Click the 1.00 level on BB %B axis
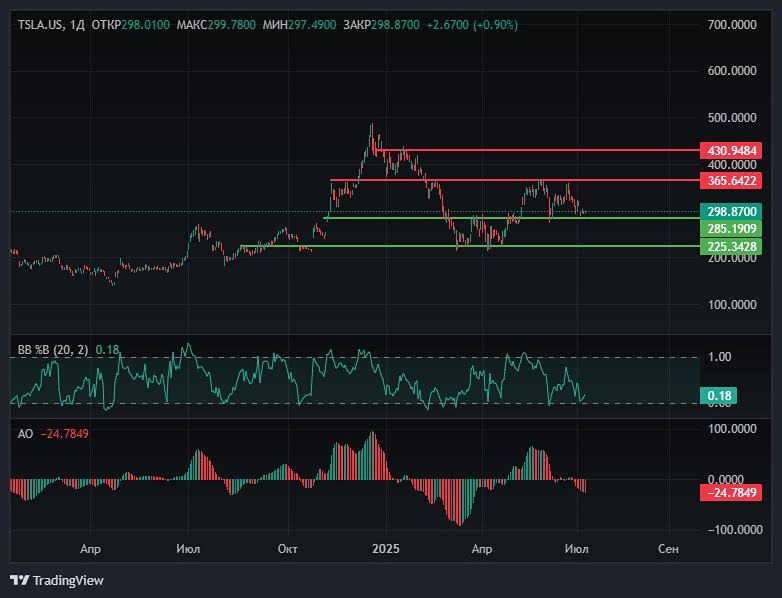 click(719, 357)
